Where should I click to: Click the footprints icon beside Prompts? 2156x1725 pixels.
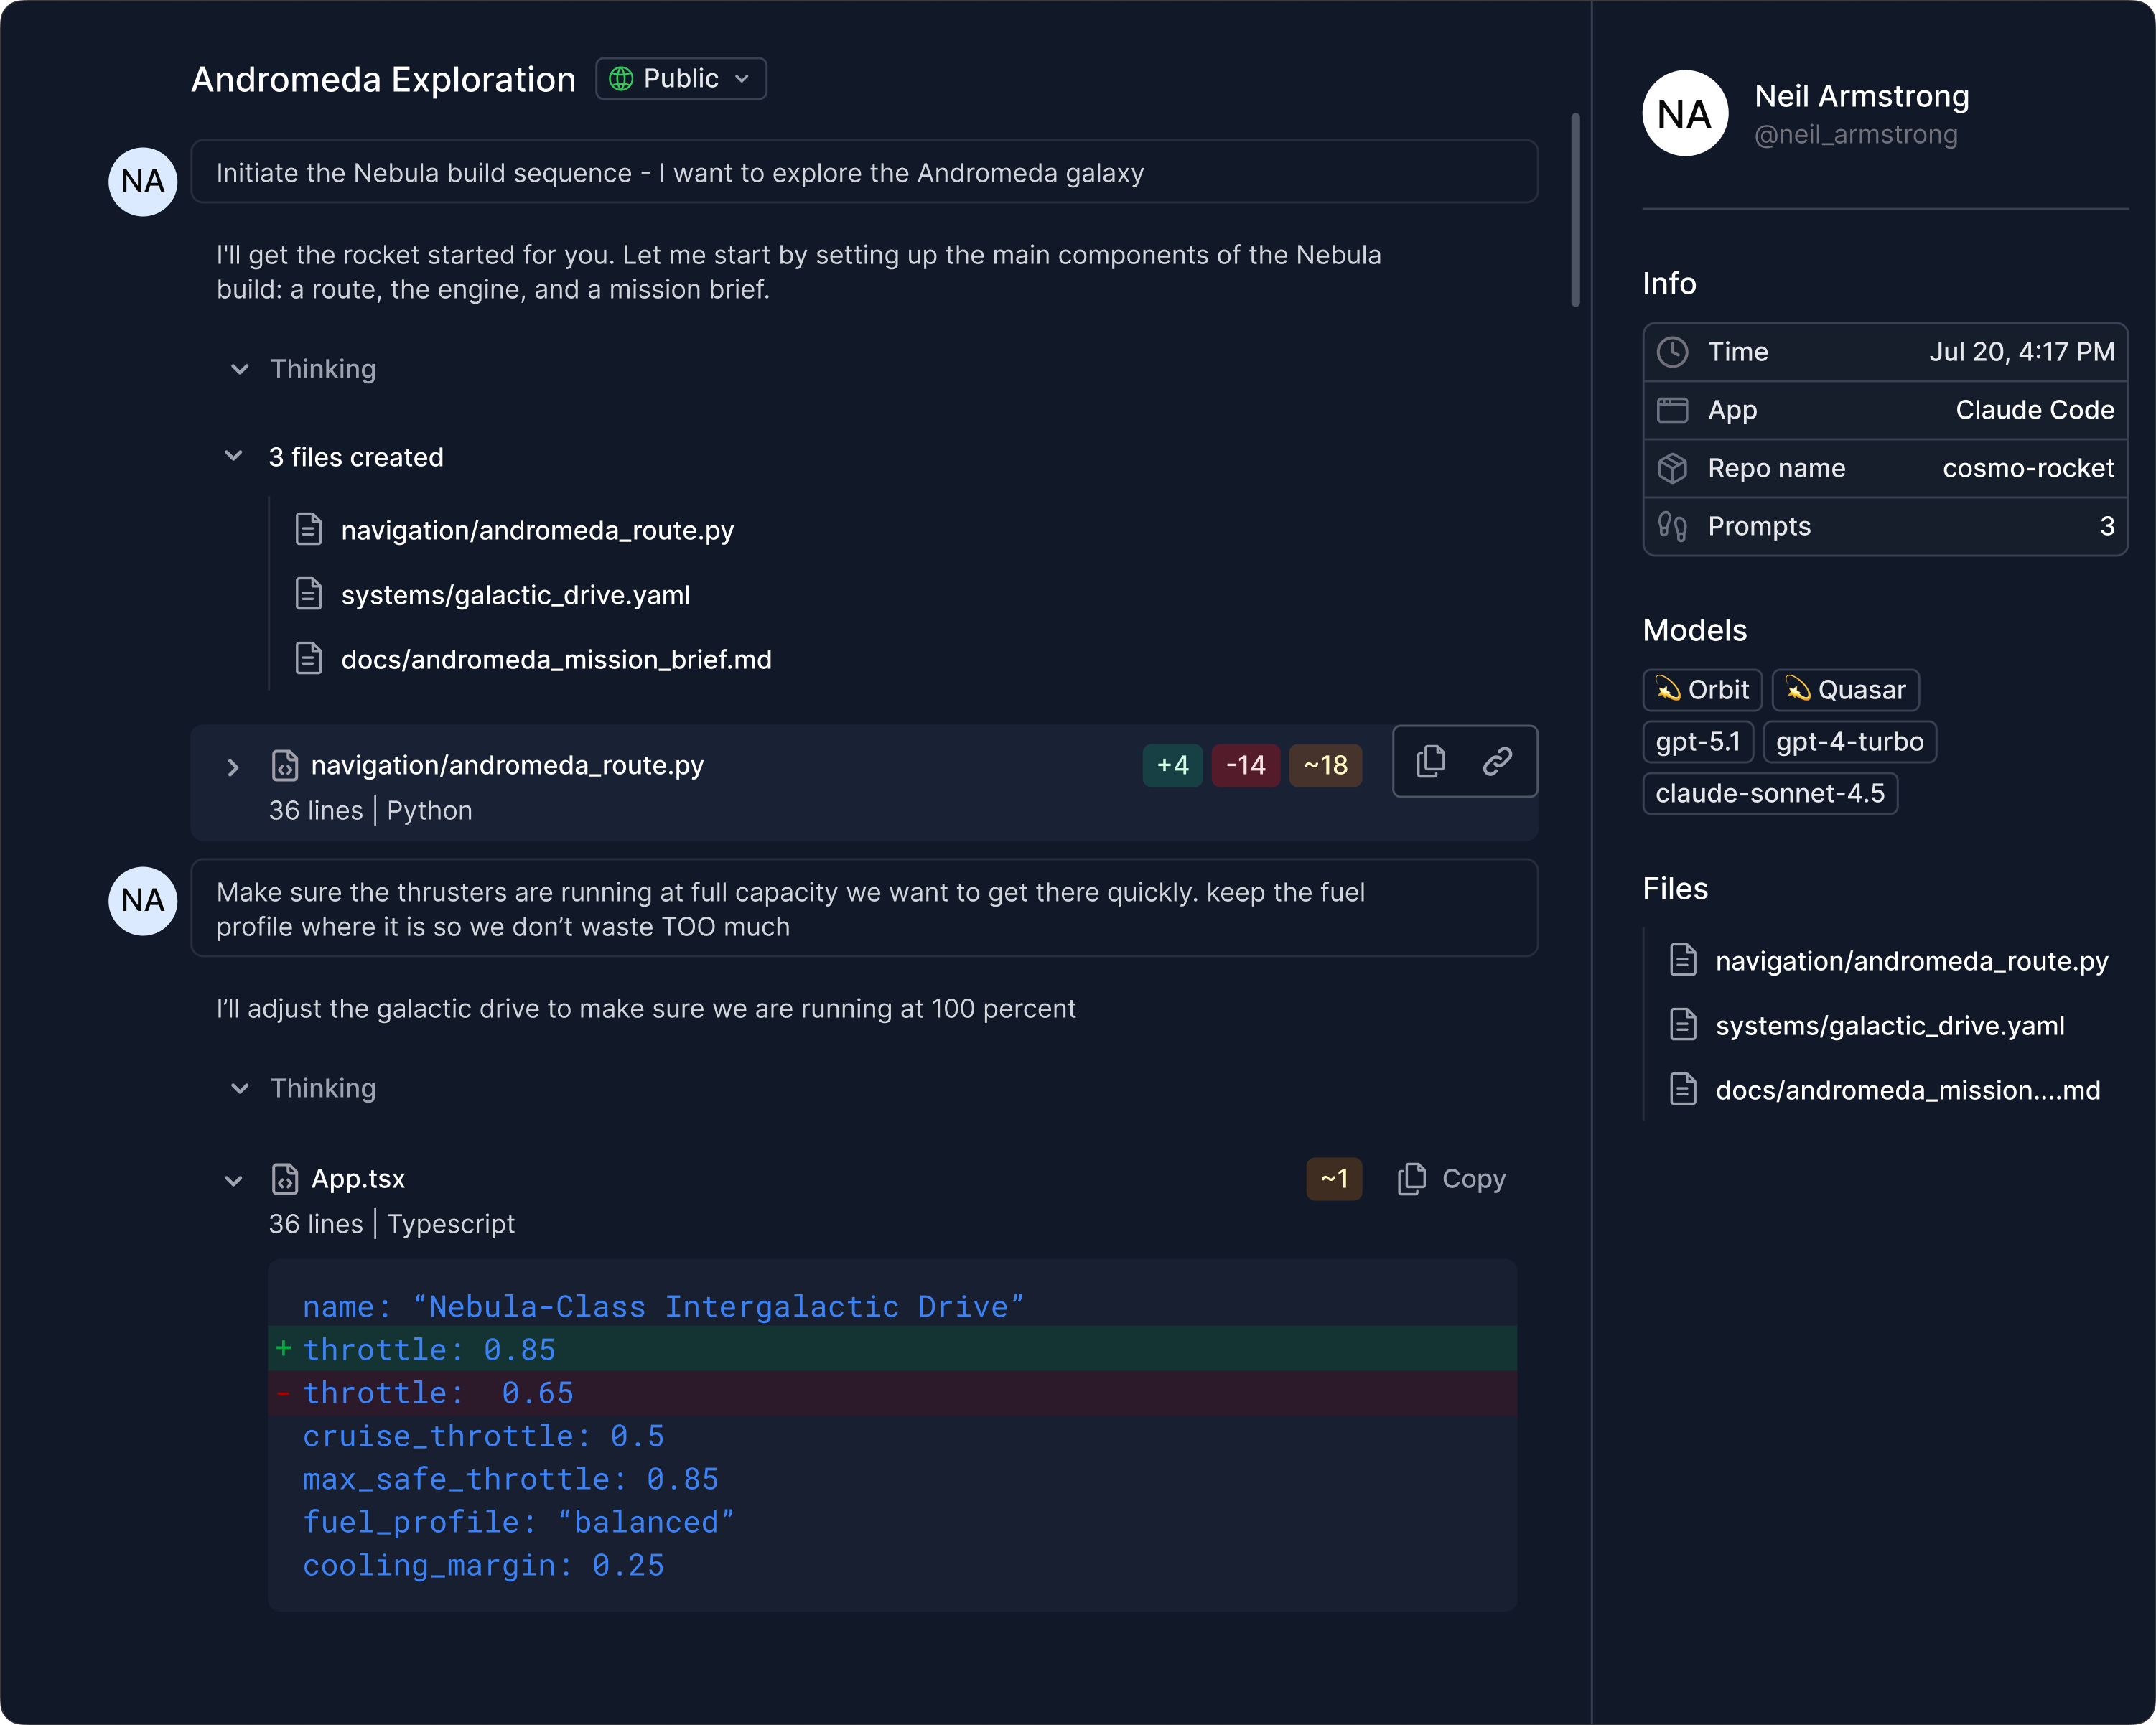1672,526
